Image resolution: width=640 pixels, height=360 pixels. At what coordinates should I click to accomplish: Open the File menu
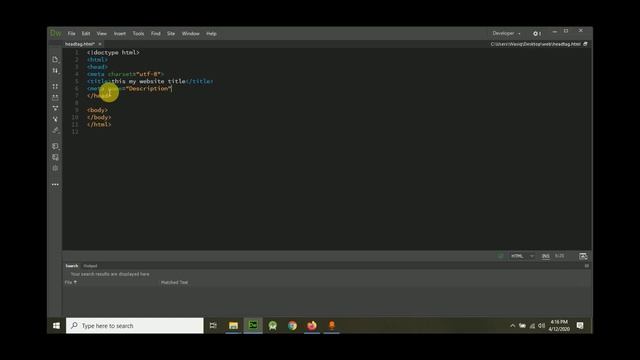71,33
